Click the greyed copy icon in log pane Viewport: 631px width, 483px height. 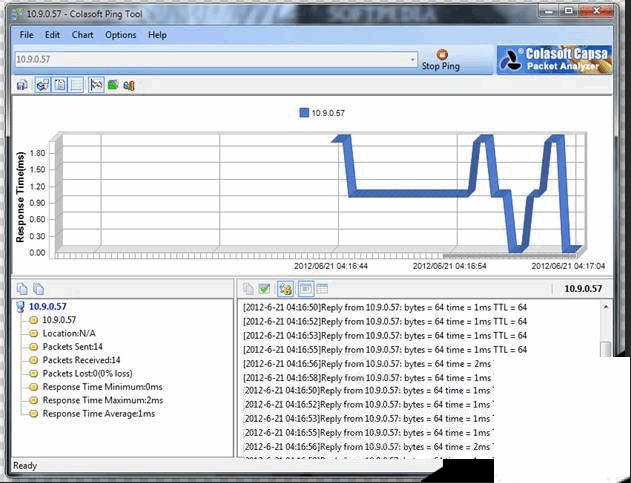click(248, 289)
